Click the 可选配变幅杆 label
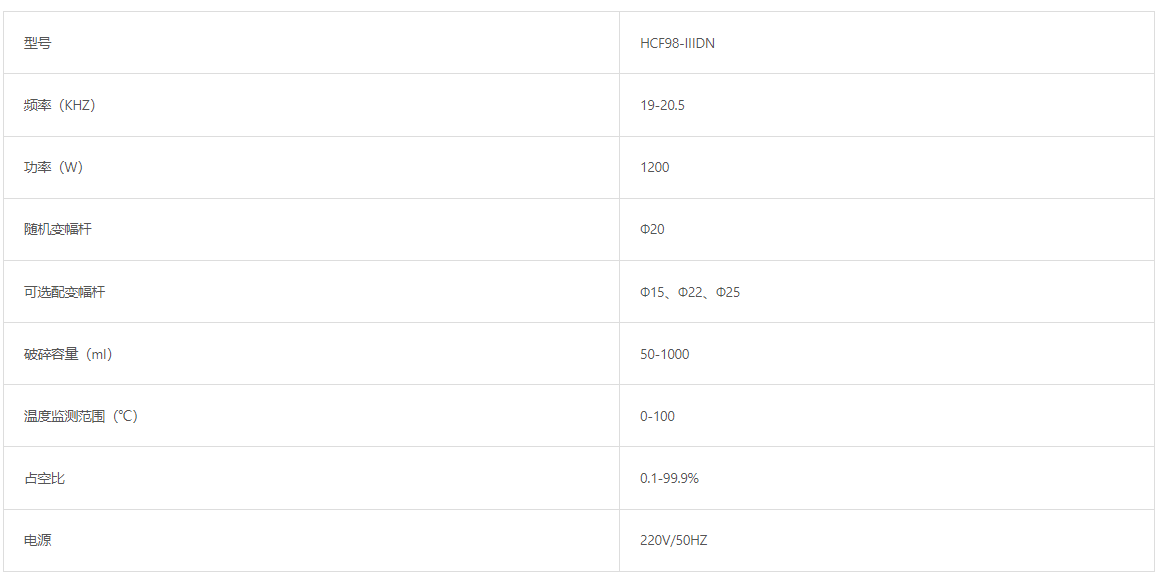The image size is (1161, 578). (64, 292)
